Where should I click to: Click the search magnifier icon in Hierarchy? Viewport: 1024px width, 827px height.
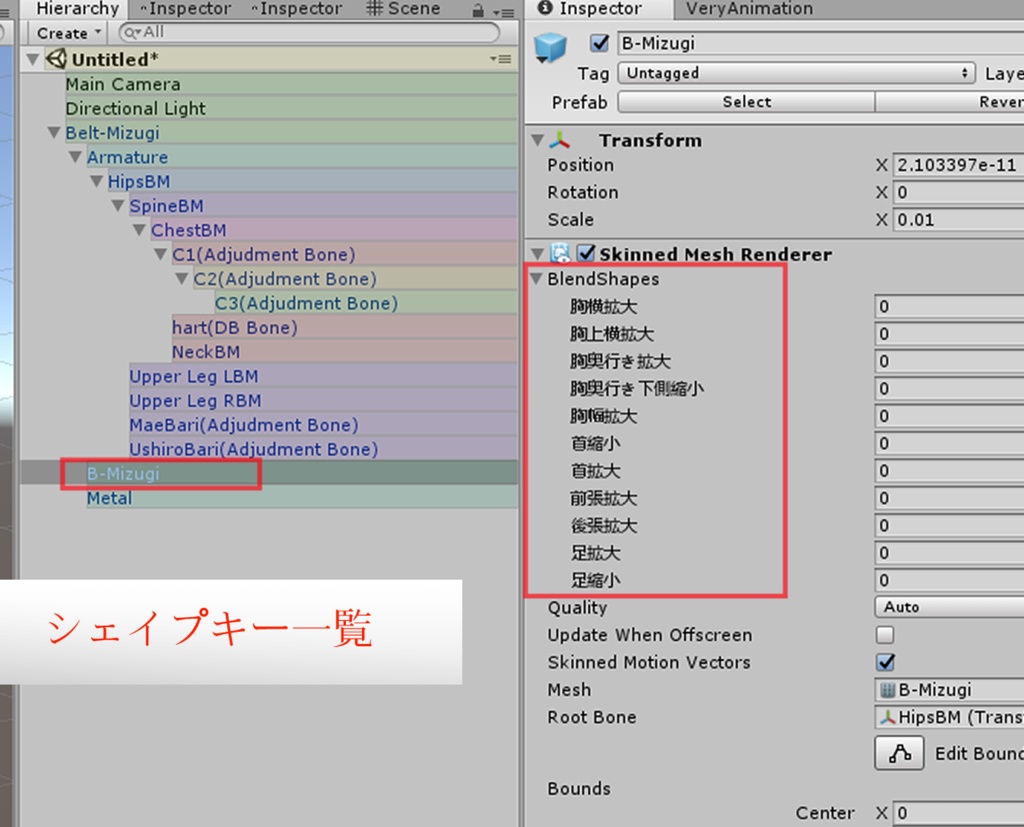(131, 32)
